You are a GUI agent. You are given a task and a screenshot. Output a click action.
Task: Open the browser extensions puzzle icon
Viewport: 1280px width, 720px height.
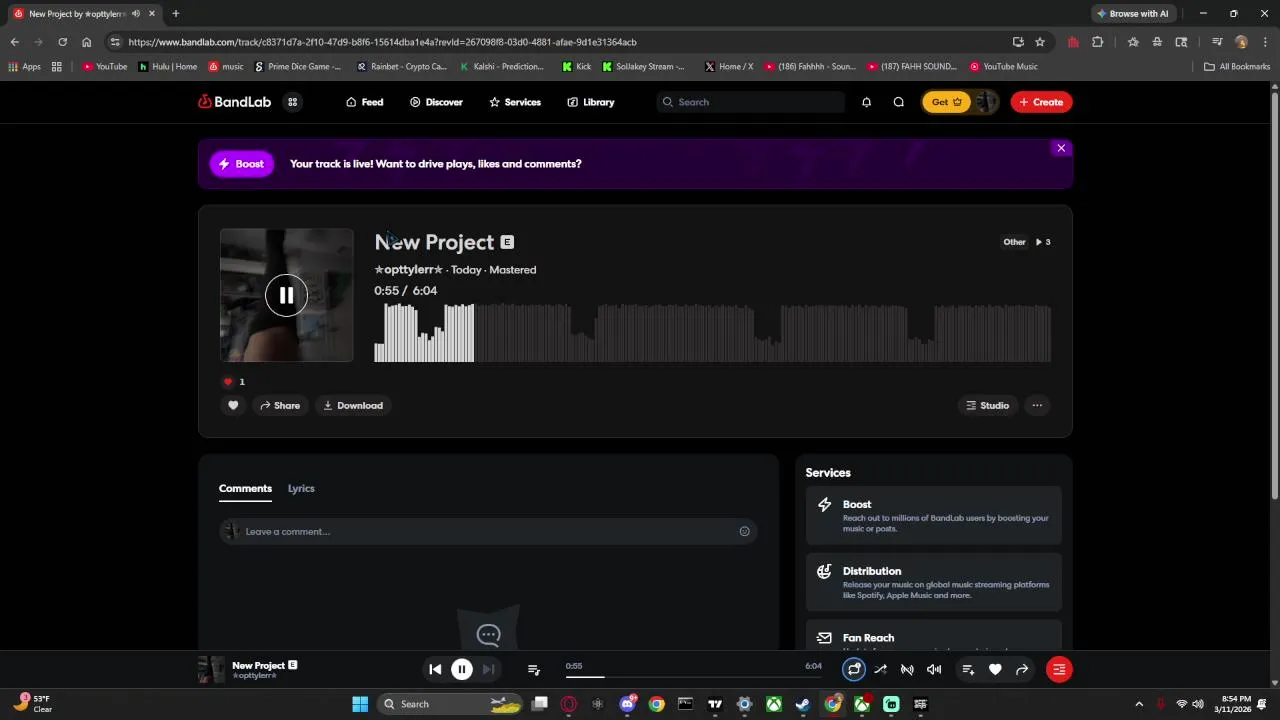pyautogui.click(x=1097, y=42)
